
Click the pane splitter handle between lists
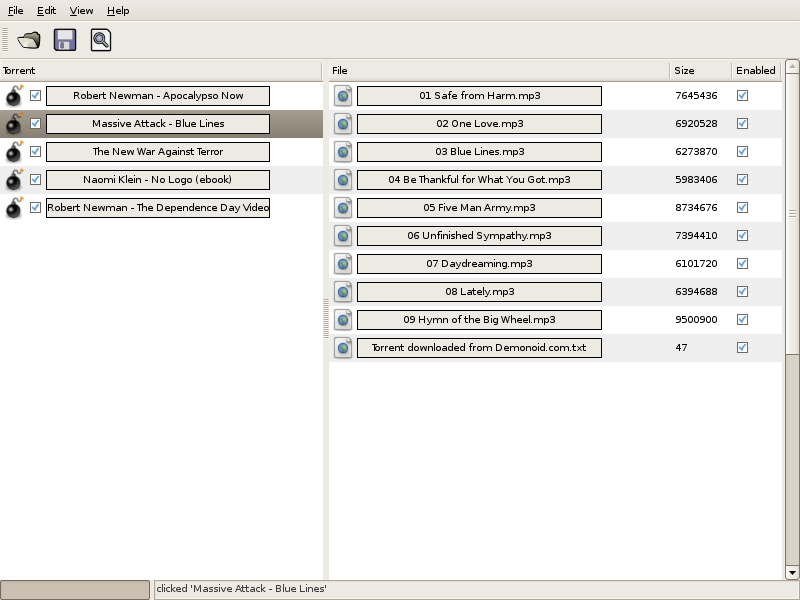(x=326, y=319)
